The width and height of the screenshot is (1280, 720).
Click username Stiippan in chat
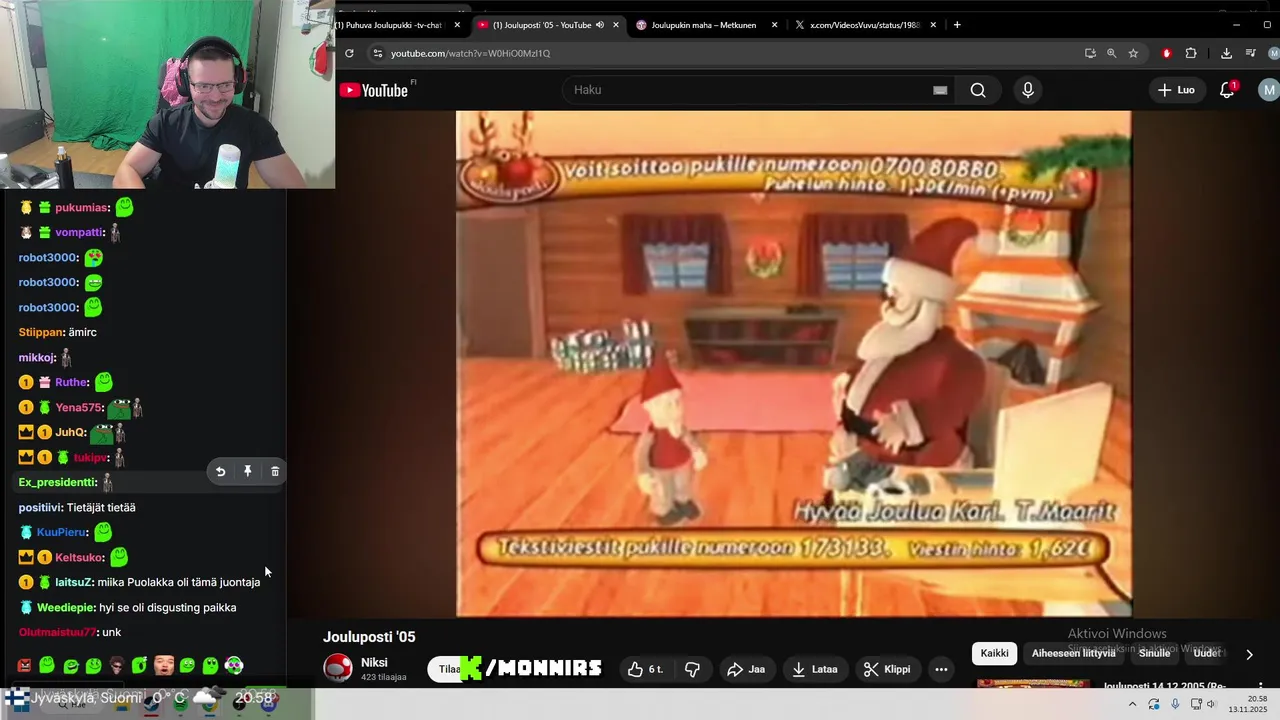[41, 332]
